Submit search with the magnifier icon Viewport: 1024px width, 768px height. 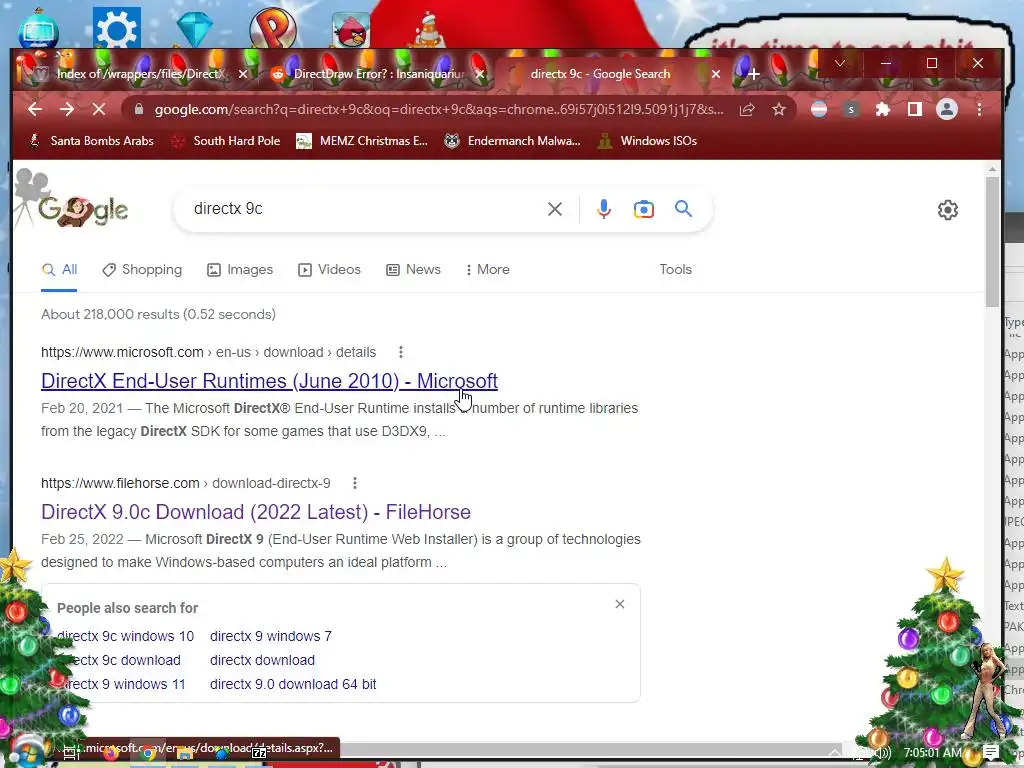pyautogui.click(x=683, y=209)
